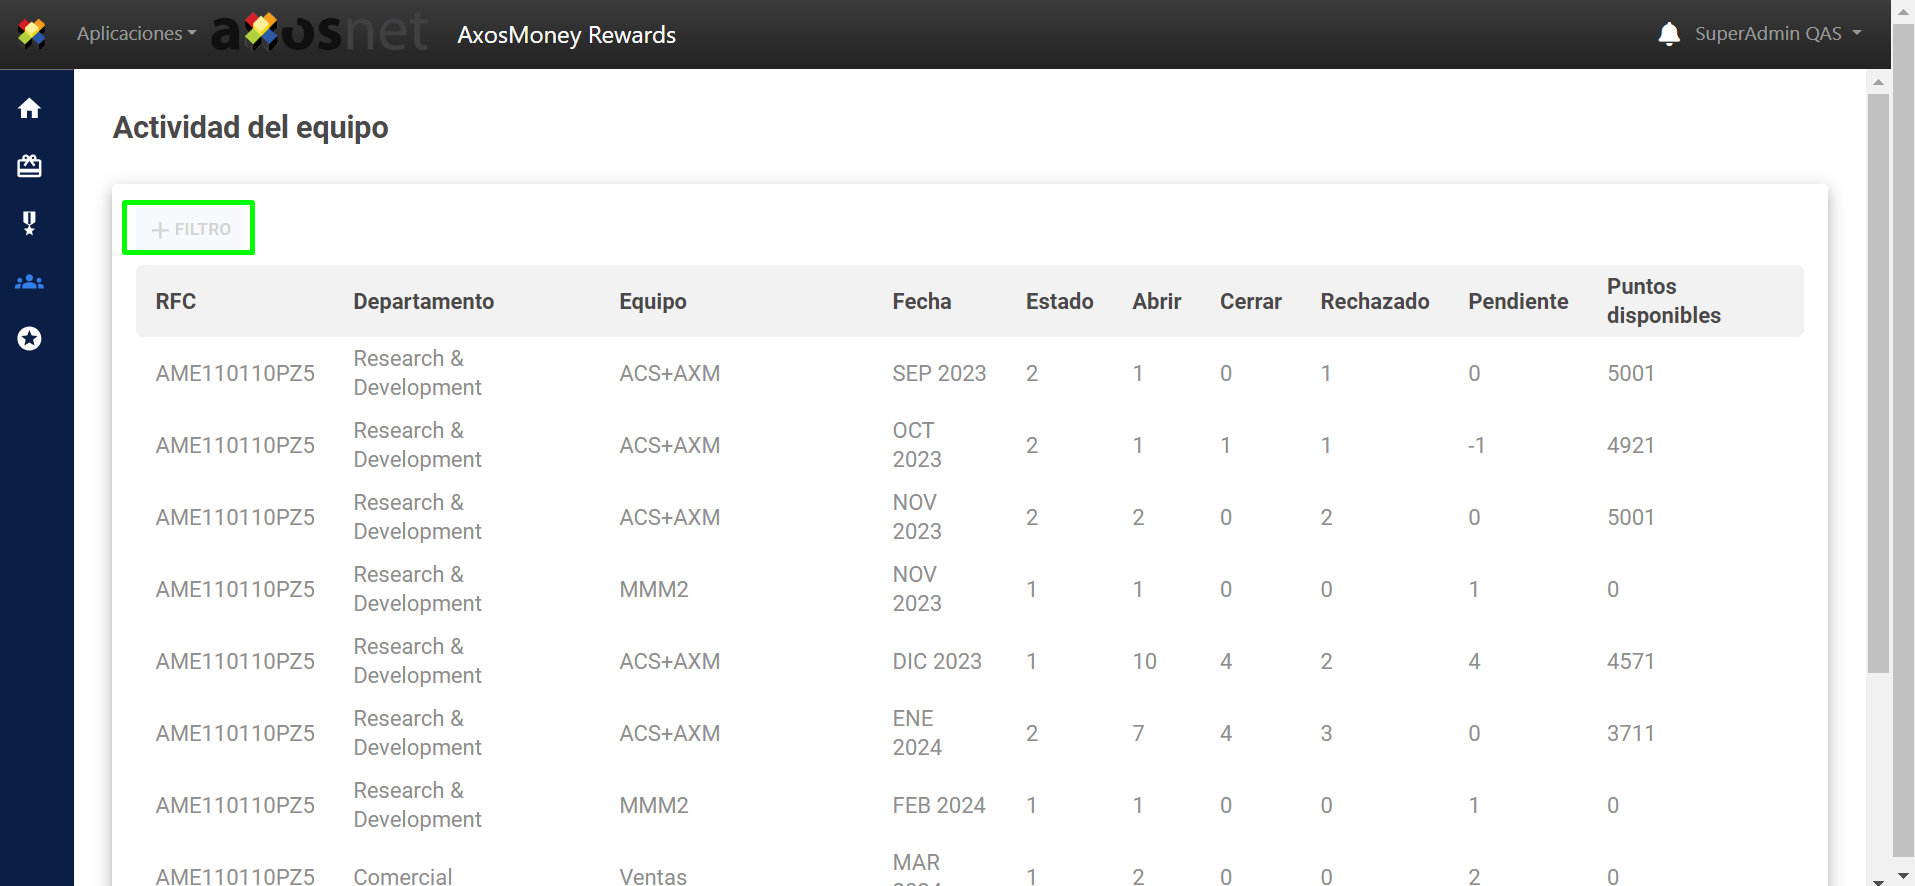1915x886 pixels.
Task: Open the gift card rewards sidebar icon
Action: [30, 166]
